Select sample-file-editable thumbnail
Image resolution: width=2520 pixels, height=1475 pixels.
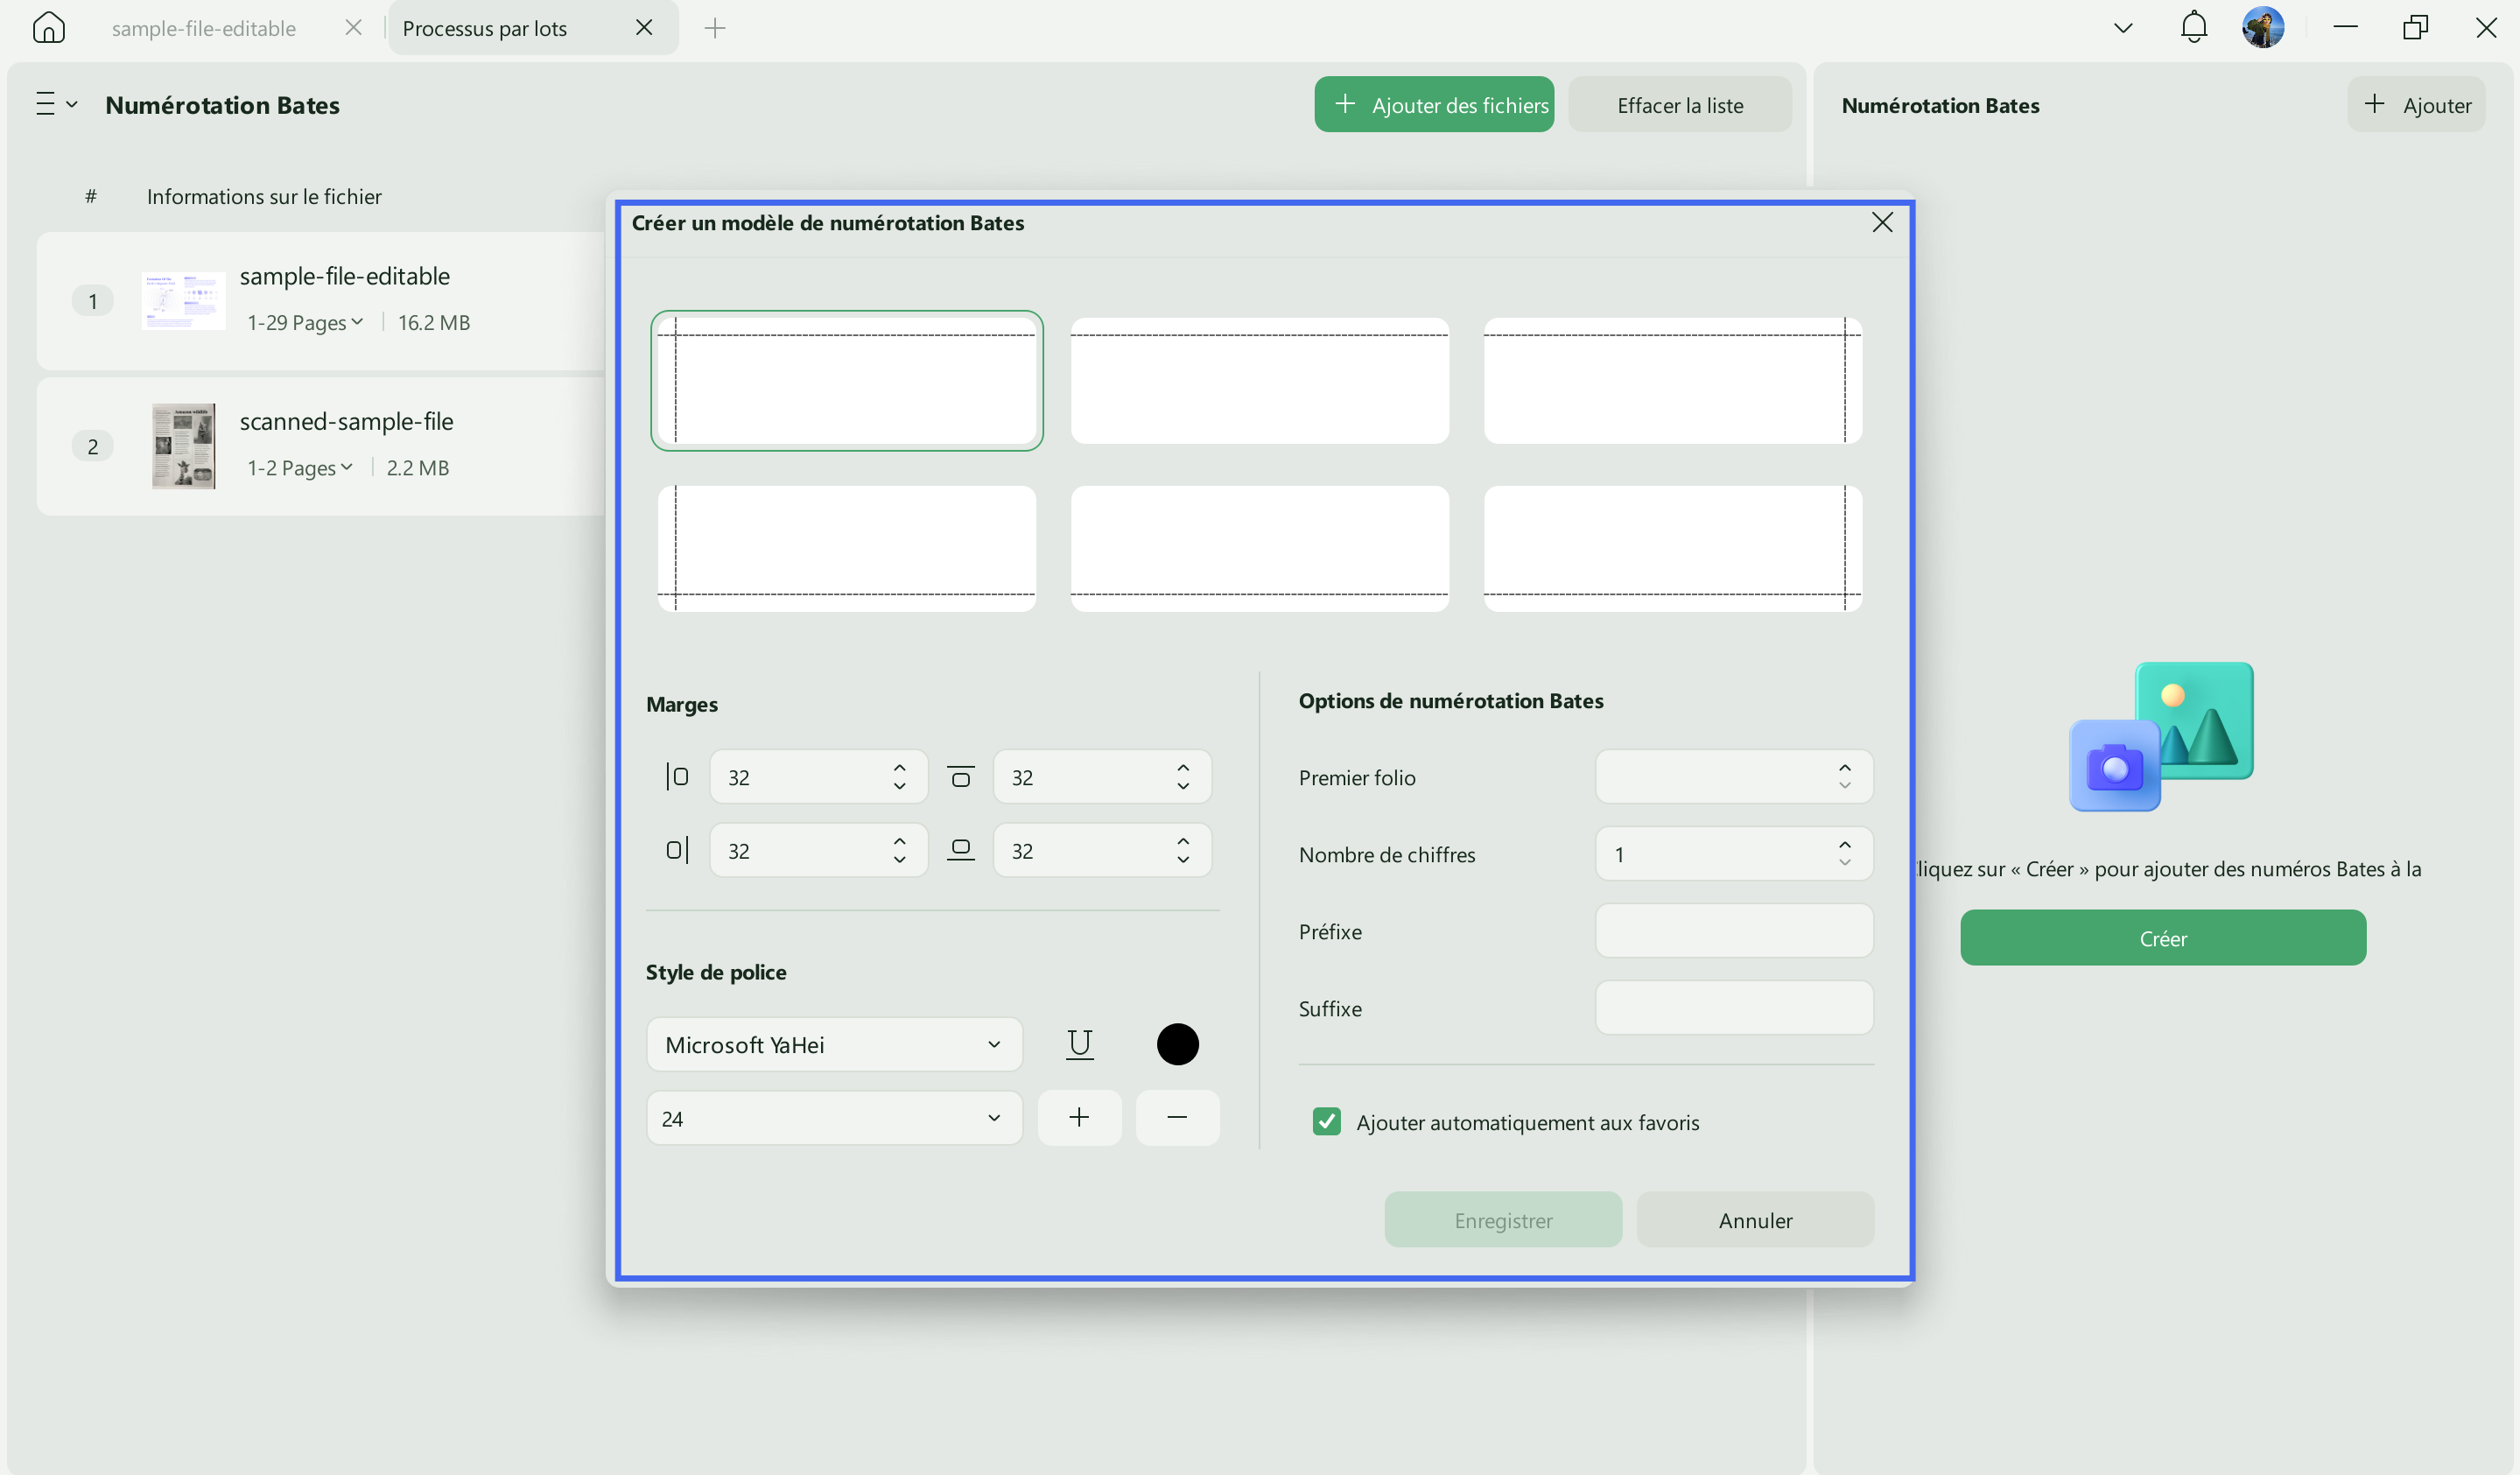[183, 300]
